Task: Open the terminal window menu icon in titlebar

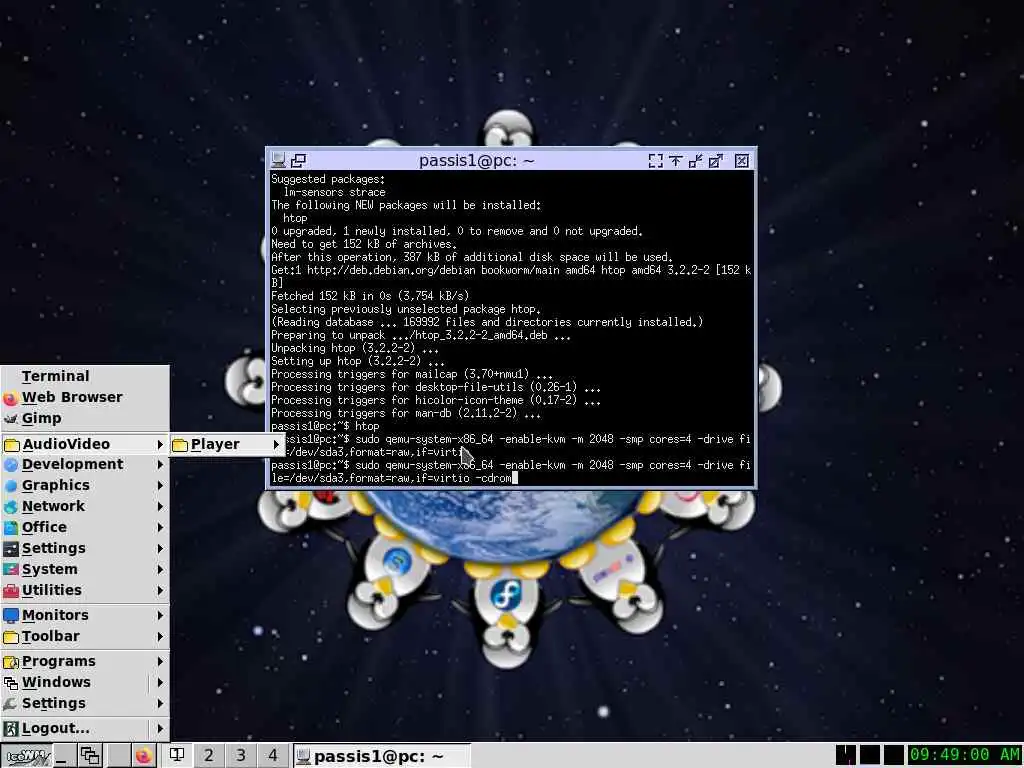Action: 279,160
